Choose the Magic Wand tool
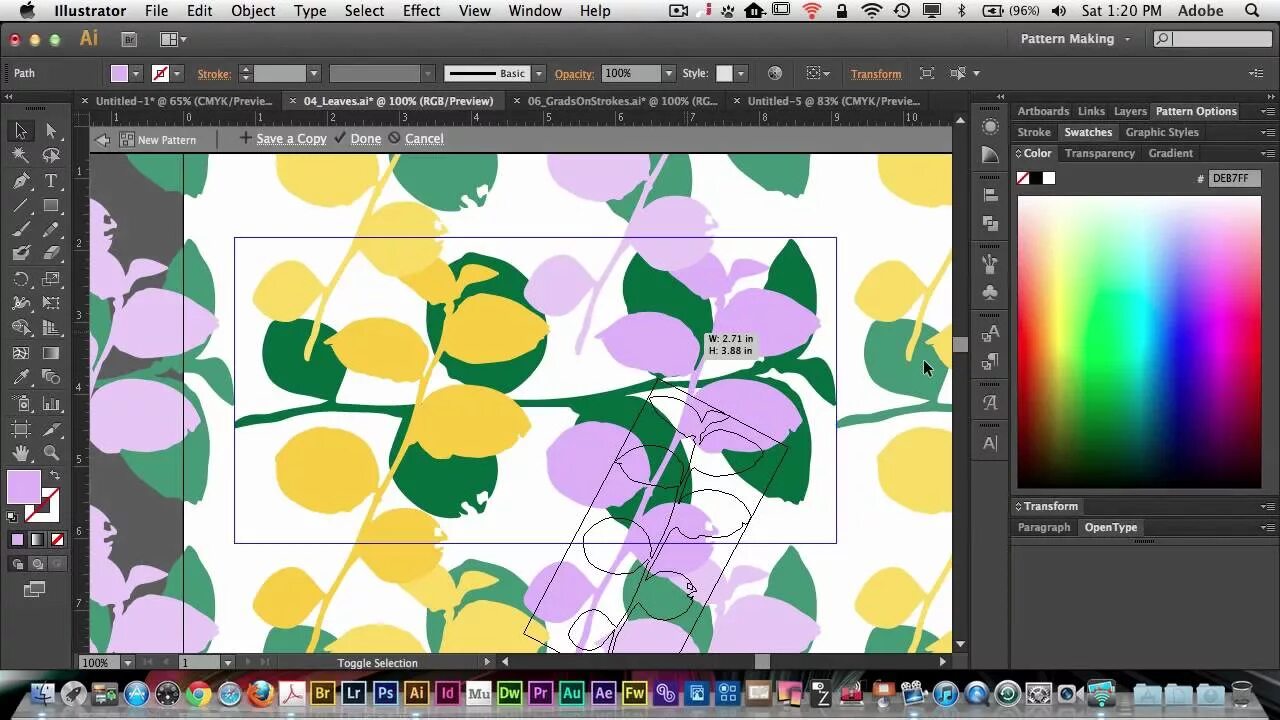The image size is (1280, 720). pos(21,155)
